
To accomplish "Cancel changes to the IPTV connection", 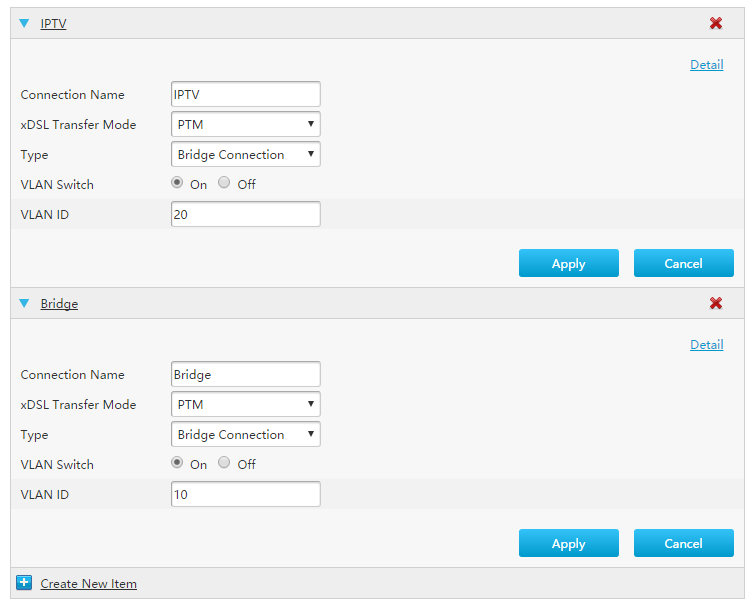I will click(683, 263).
